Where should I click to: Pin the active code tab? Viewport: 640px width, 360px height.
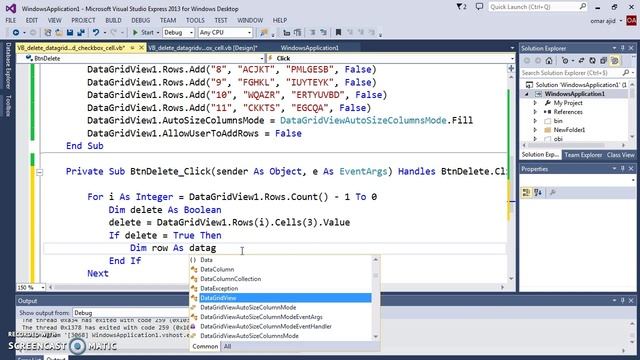pyautogui.click(x=132, y=48)
